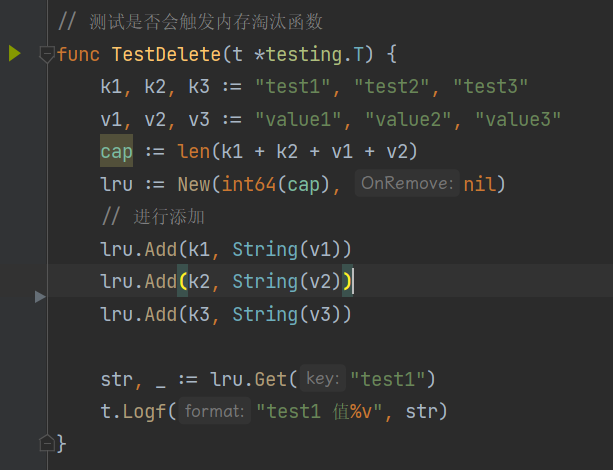Click the green Run test gutter icon
Screen dimensions: 613x470
coord(14,53)
